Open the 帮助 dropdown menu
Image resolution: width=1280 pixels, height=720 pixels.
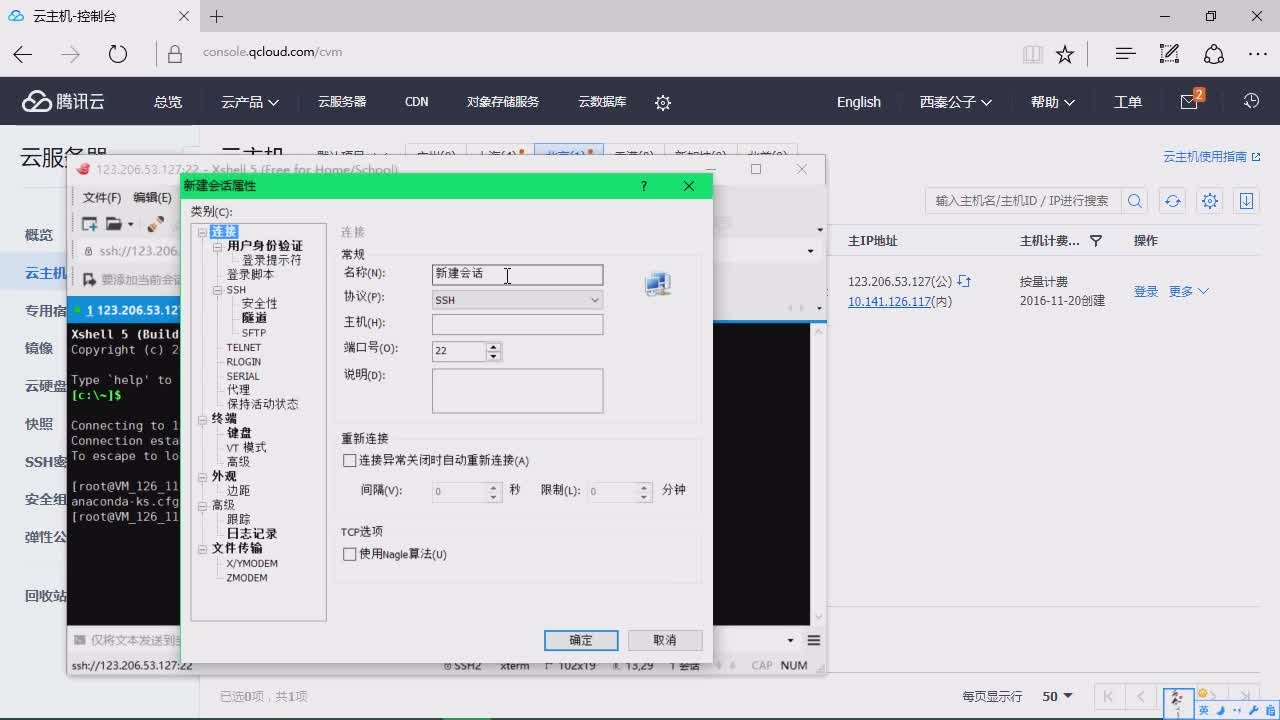click(1053, 102)
